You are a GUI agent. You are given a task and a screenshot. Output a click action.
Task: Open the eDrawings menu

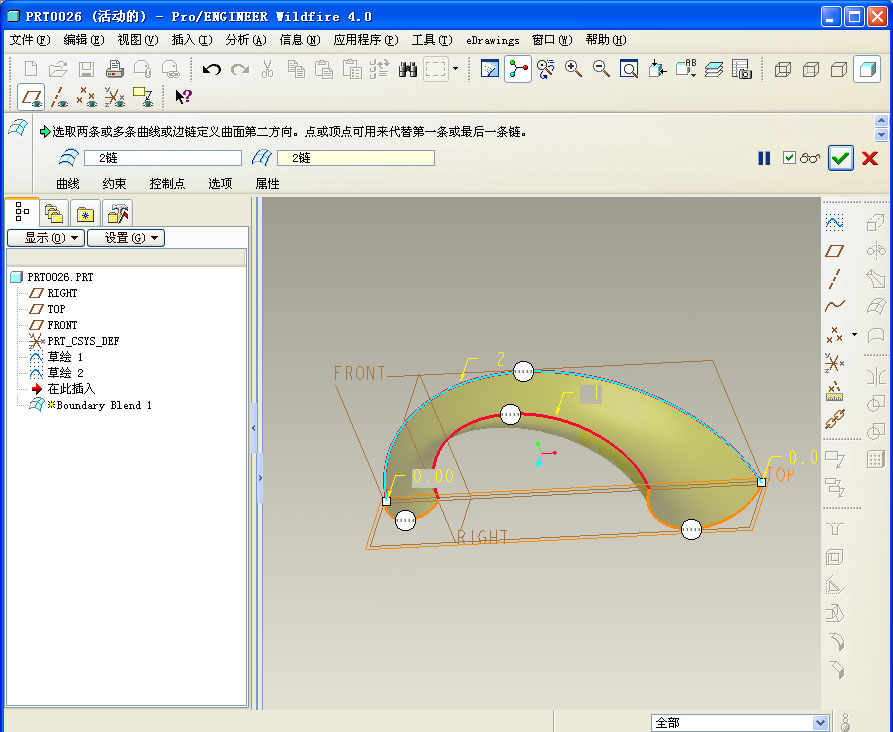click(493, 40)
